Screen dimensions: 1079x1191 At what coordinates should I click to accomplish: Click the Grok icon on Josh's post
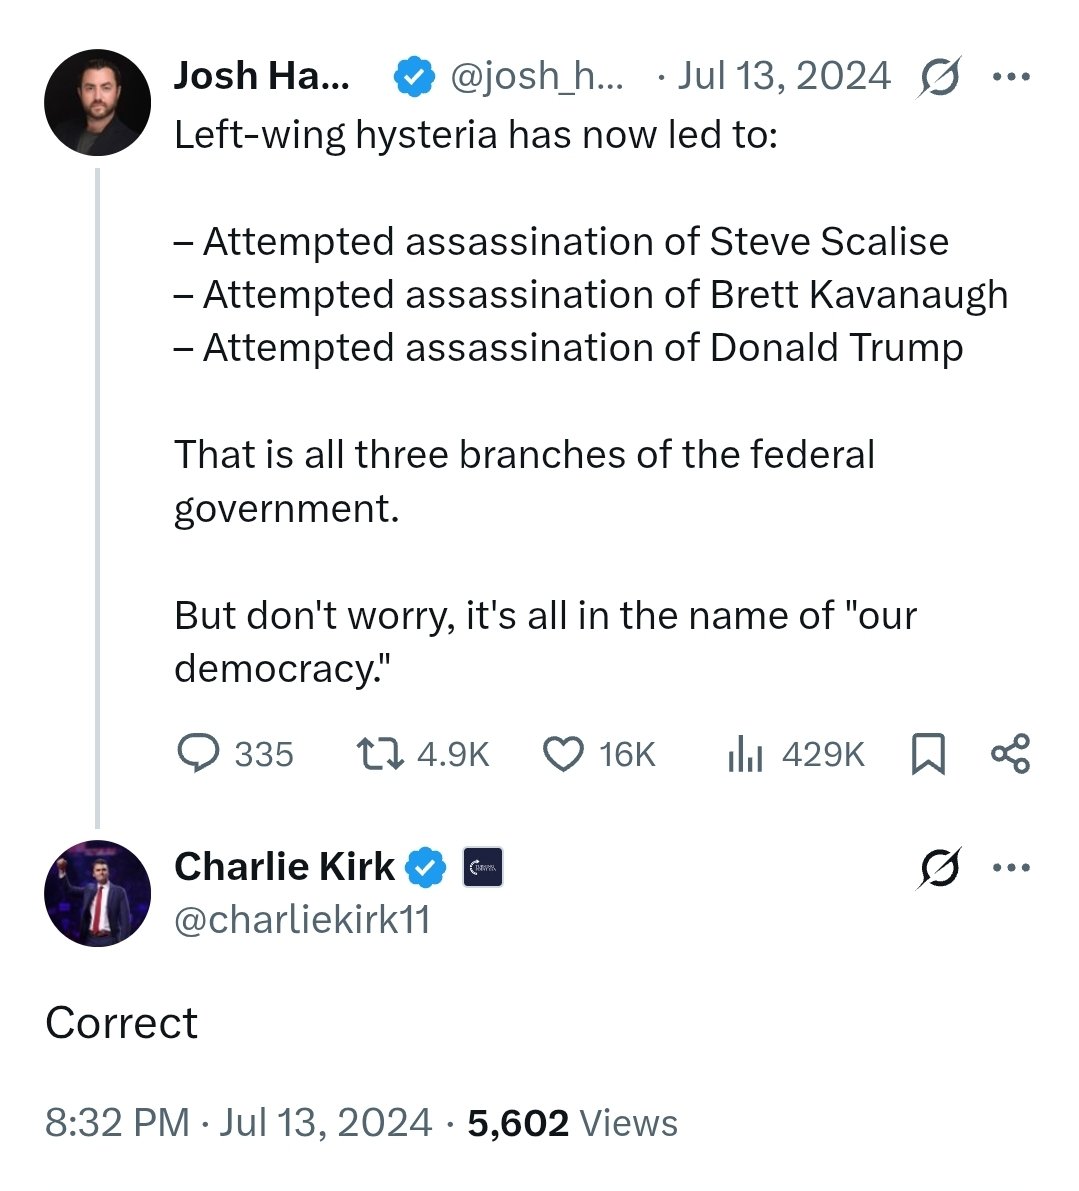(938, 77)
